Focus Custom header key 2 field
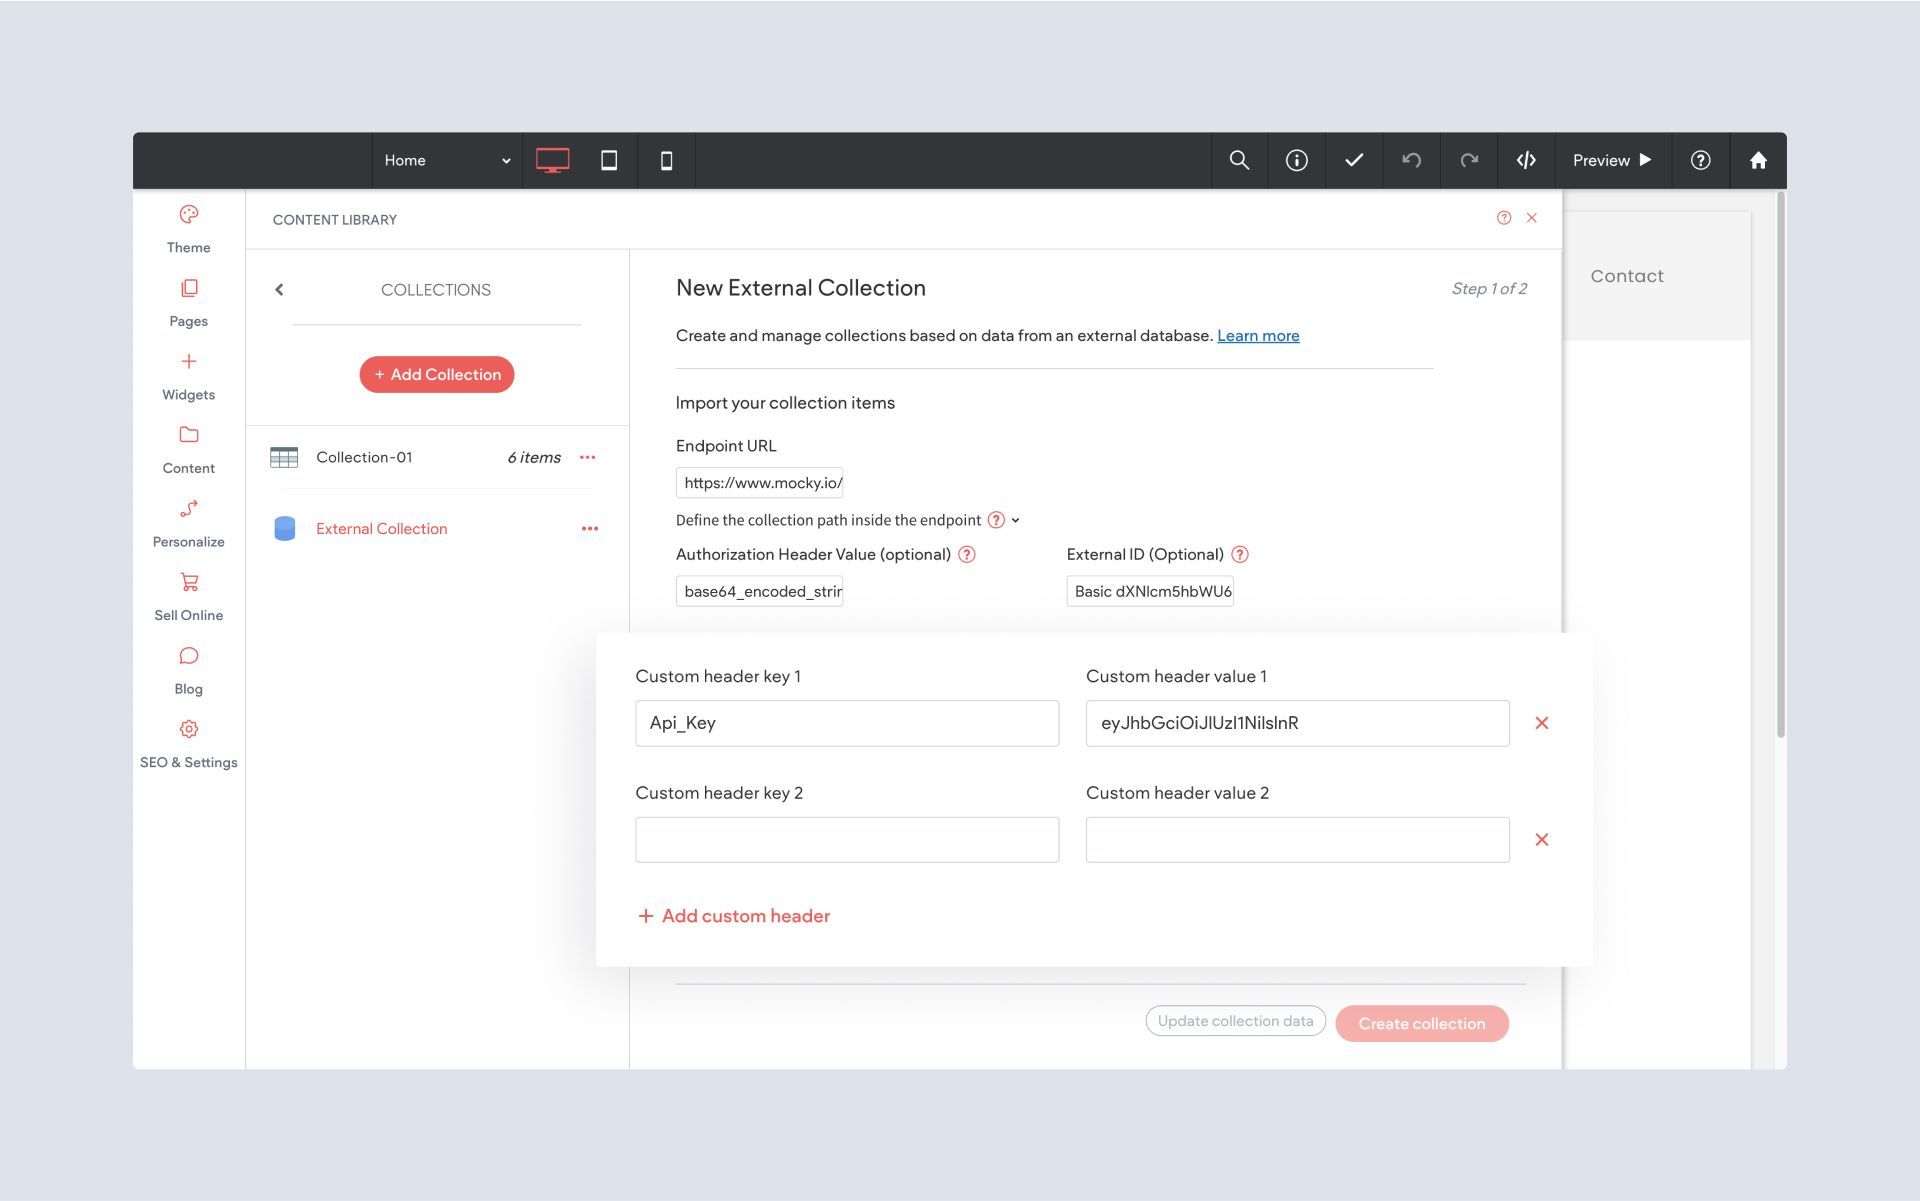Image resolution: width=1920 pixels, height=1201 pixels. click(x=846, y=840)
